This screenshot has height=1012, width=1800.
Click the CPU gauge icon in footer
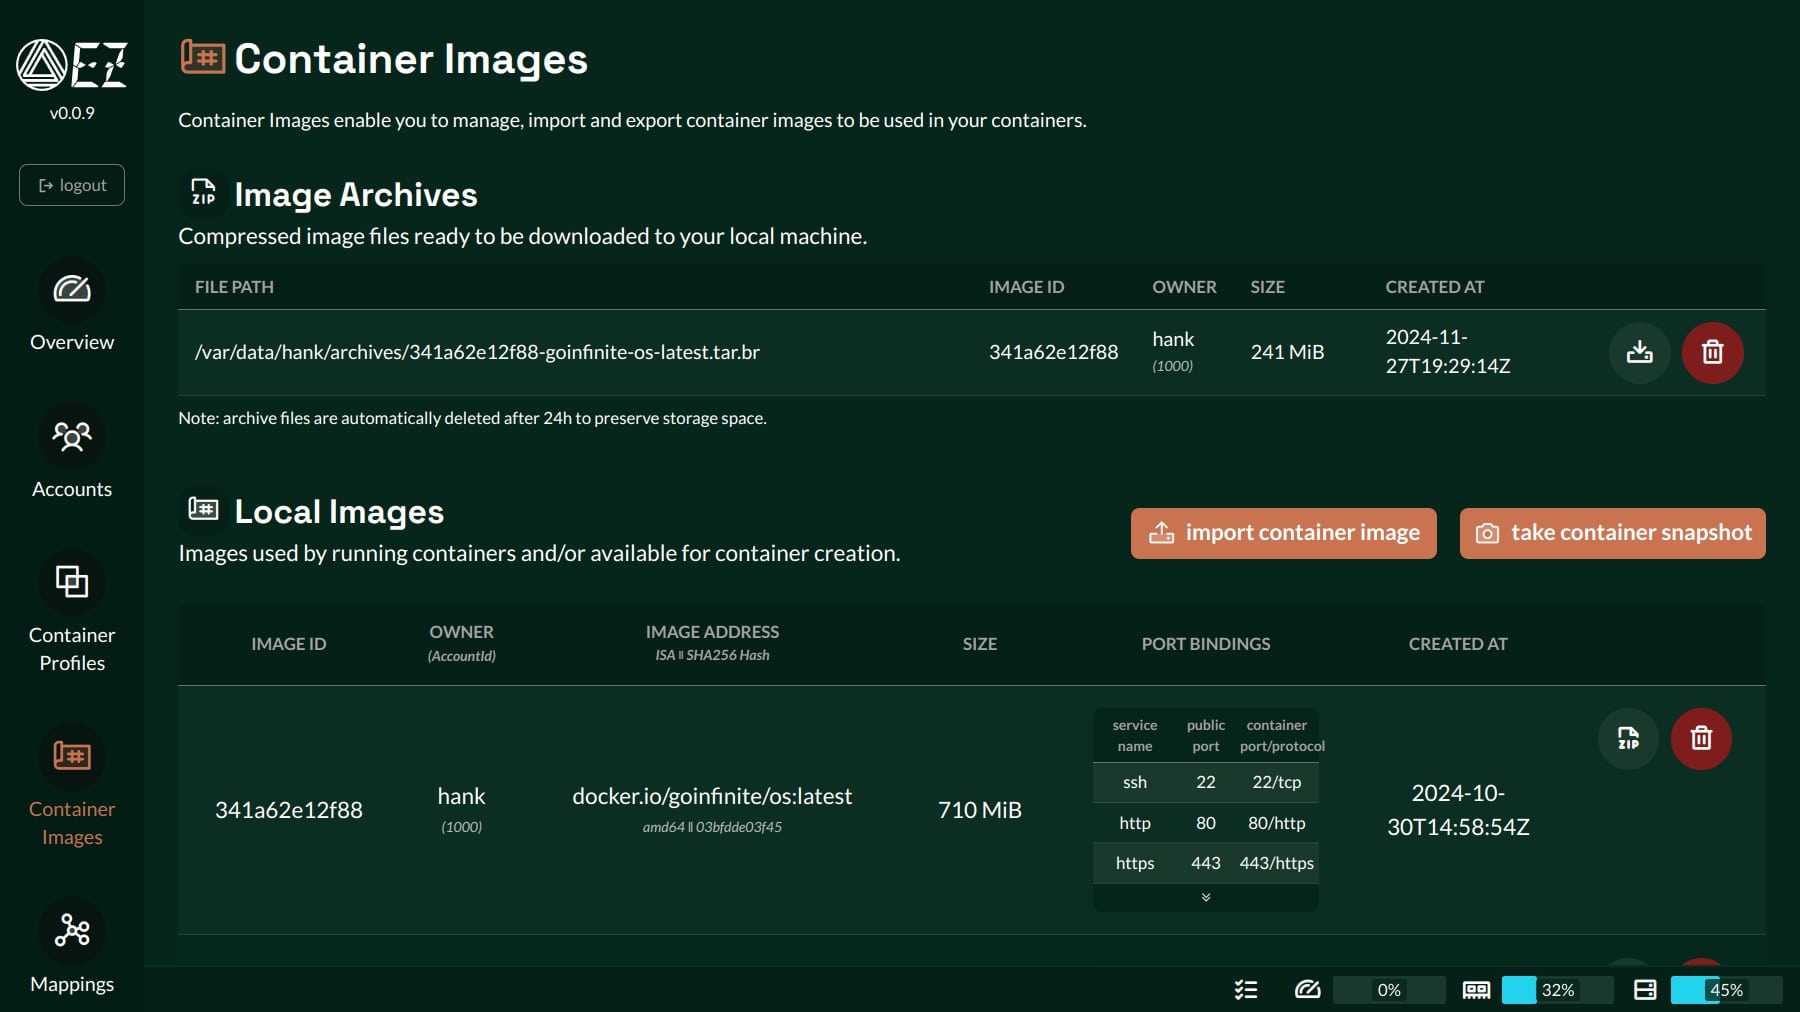coord(1307,990)
